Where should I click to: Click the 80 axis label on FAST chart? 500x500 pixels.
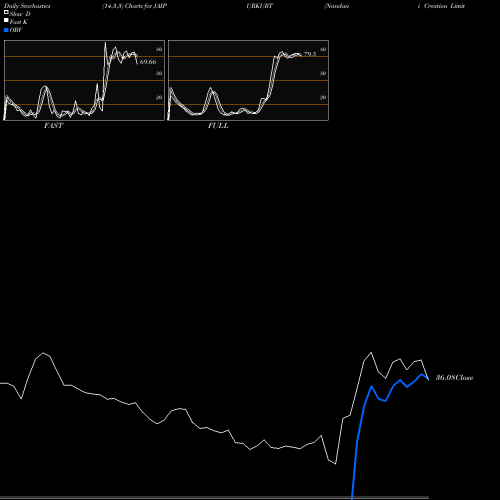click(x=159, y=49)
